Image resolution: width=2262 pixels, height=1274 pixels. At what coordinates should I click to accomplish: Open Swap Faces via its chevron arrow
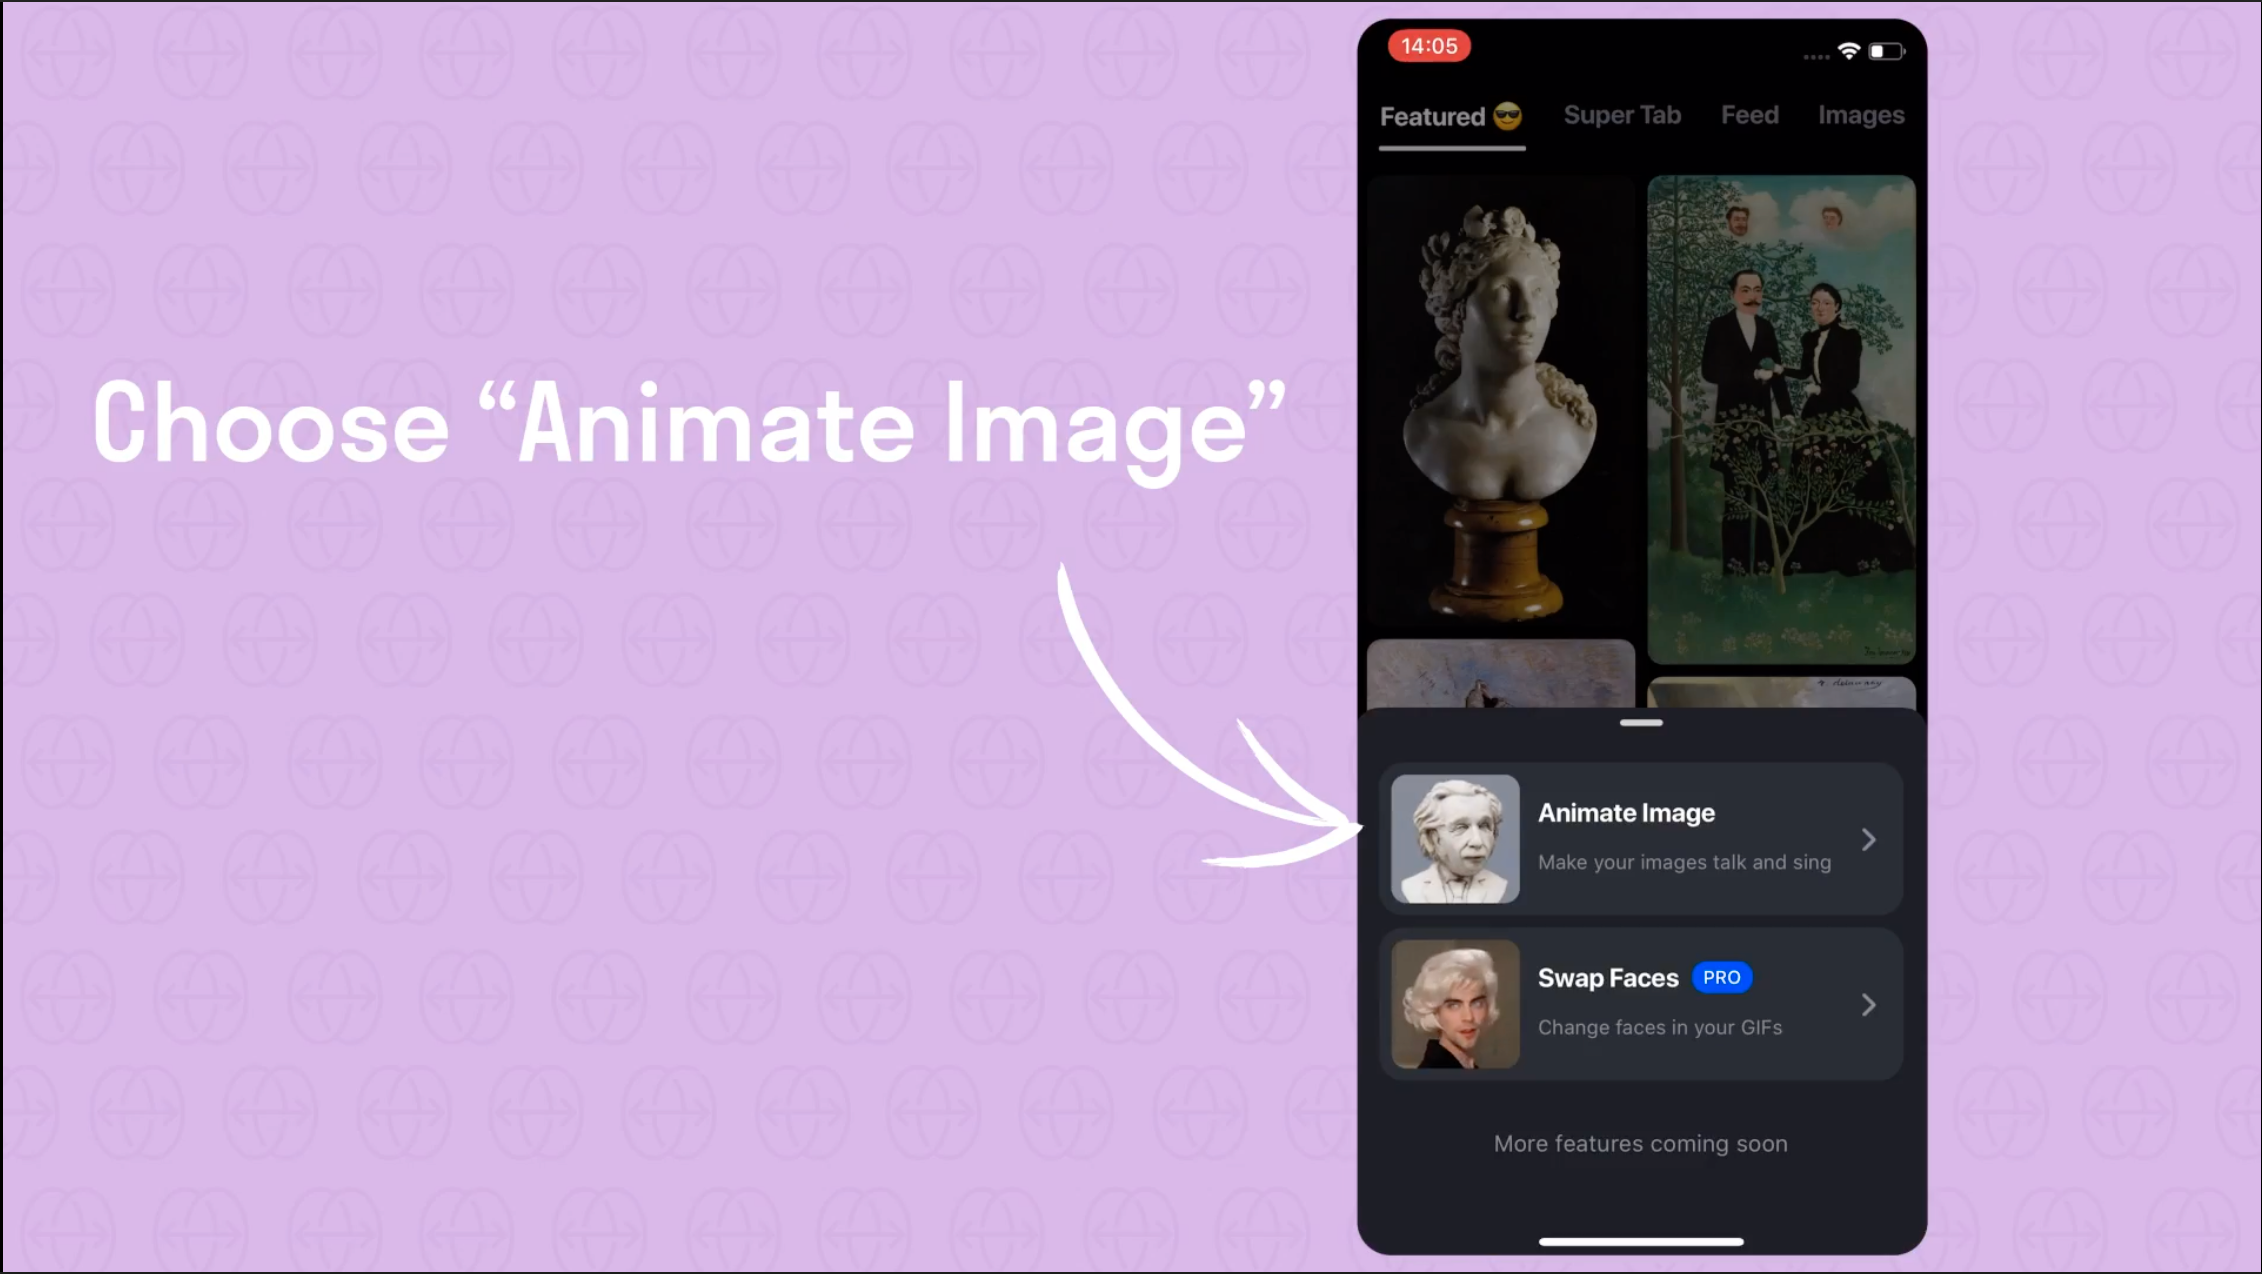pos(1868,1005)
